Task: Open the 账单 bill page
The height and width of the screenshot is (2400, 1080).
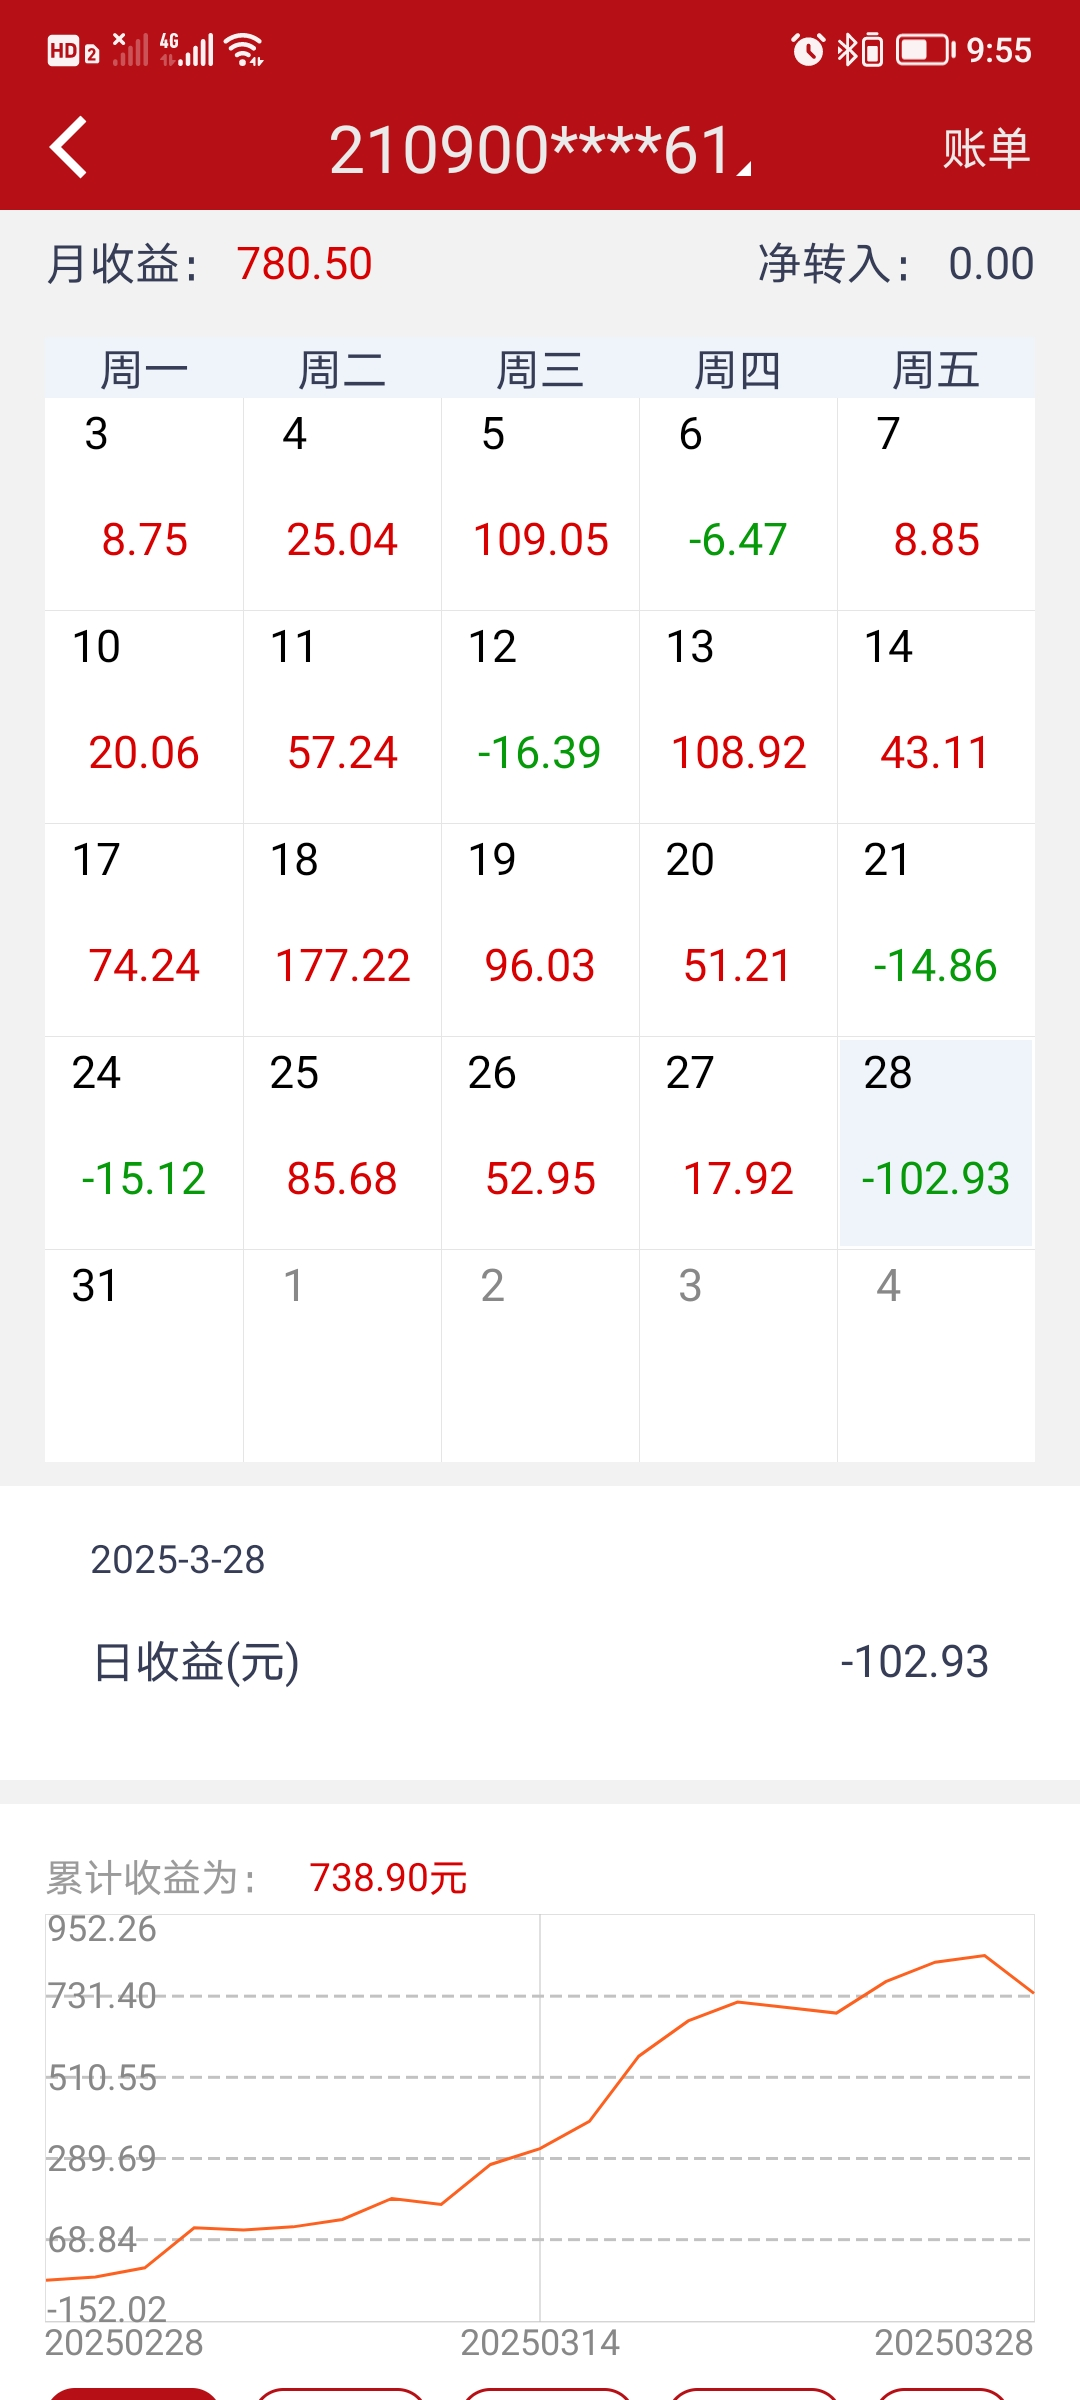Action: coord(986,149)
